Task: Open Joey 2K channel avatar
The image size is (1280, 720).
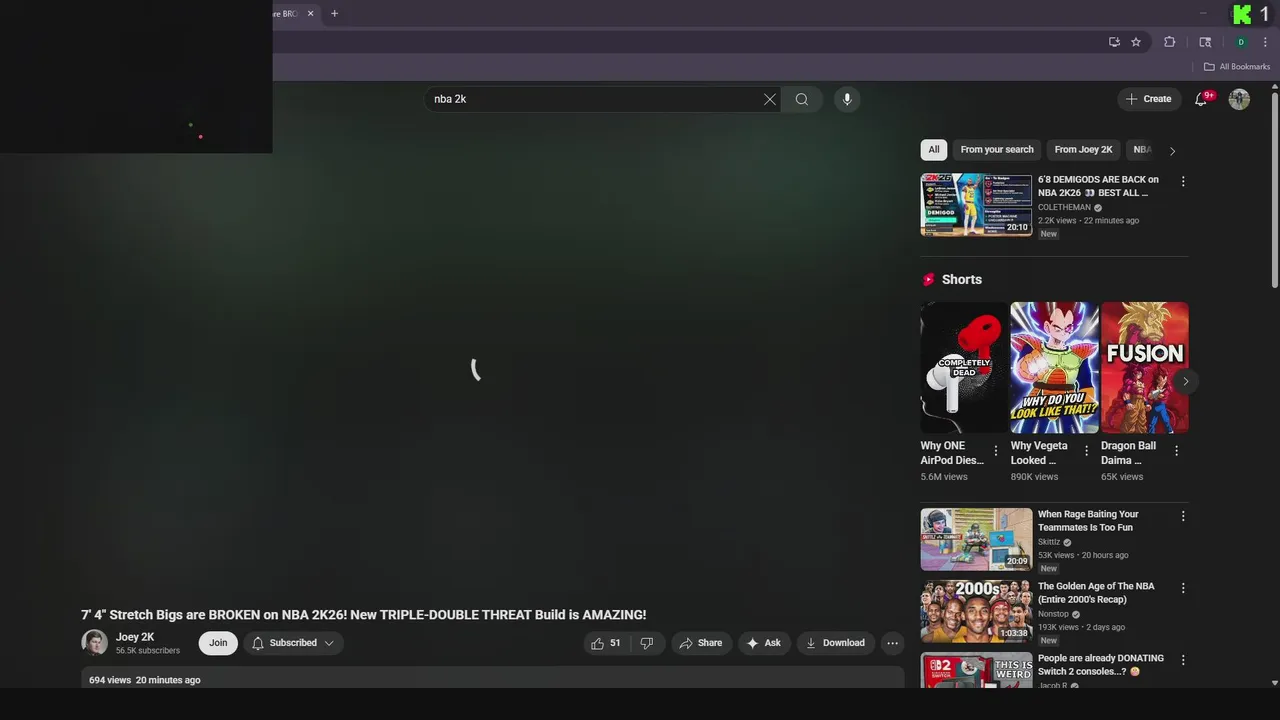Action: pyautogui.click(x=94, y=643)
